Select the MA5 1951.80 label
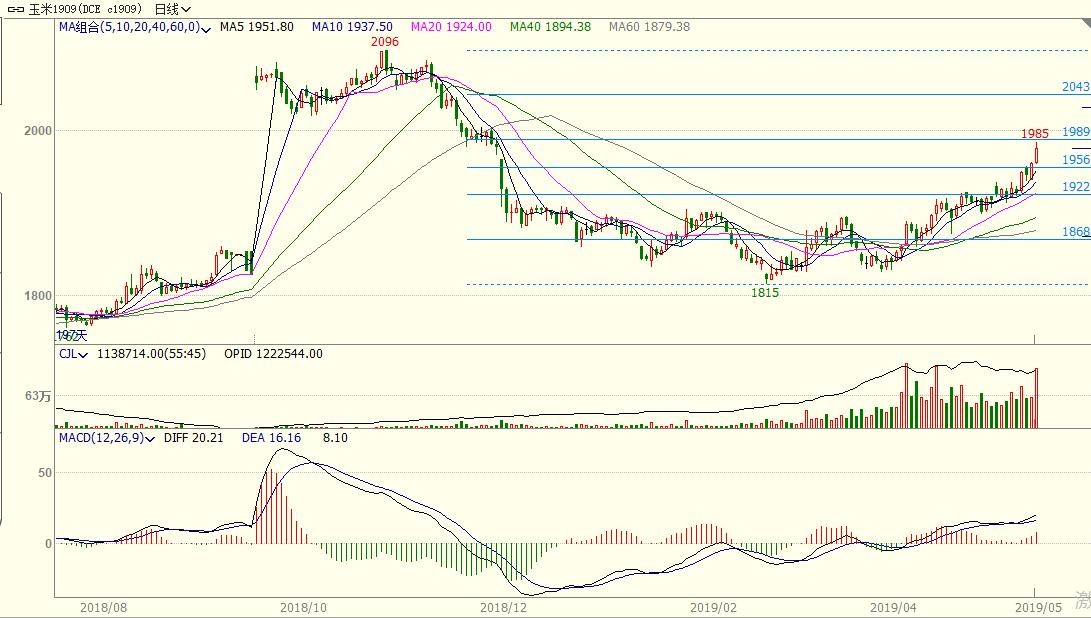 (256, 27)
